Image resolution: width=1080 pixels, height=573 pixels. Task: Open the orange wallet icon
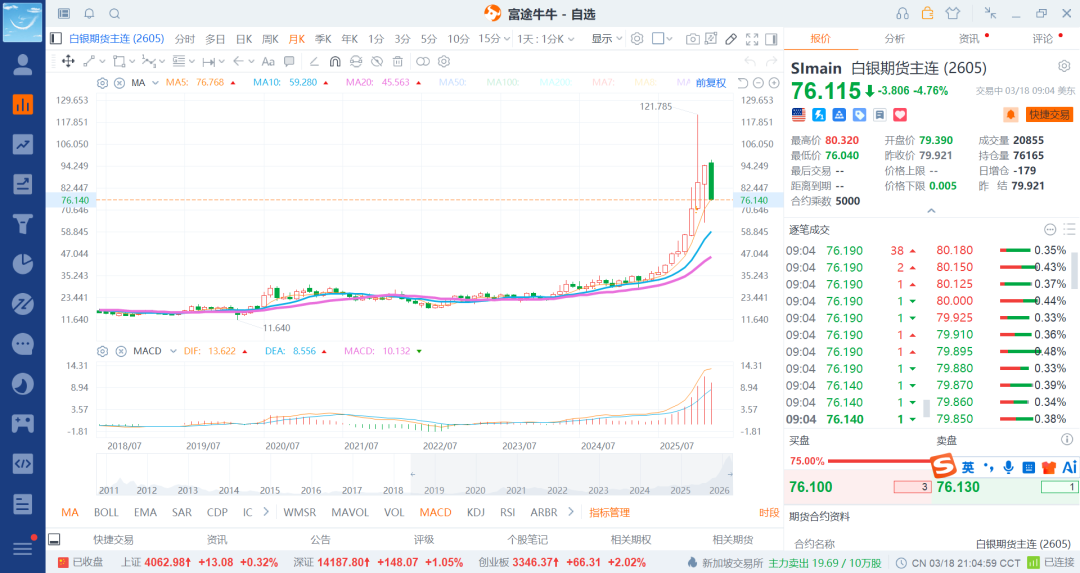(928, 13)
